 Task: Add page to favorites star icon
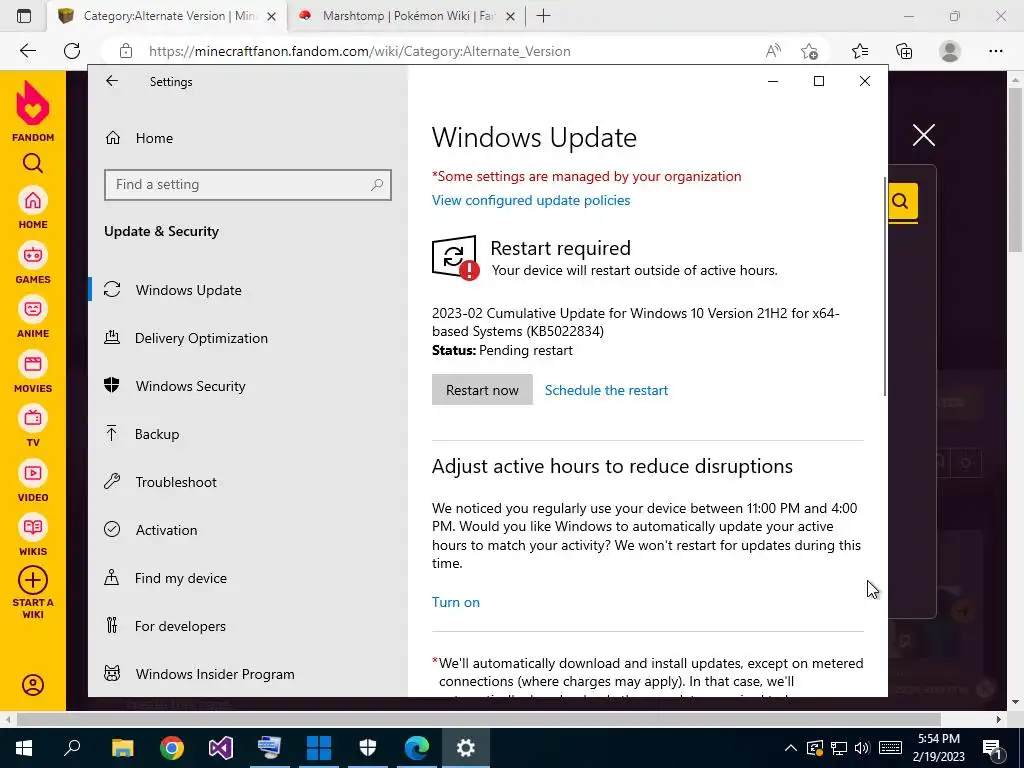click(809, 51)
